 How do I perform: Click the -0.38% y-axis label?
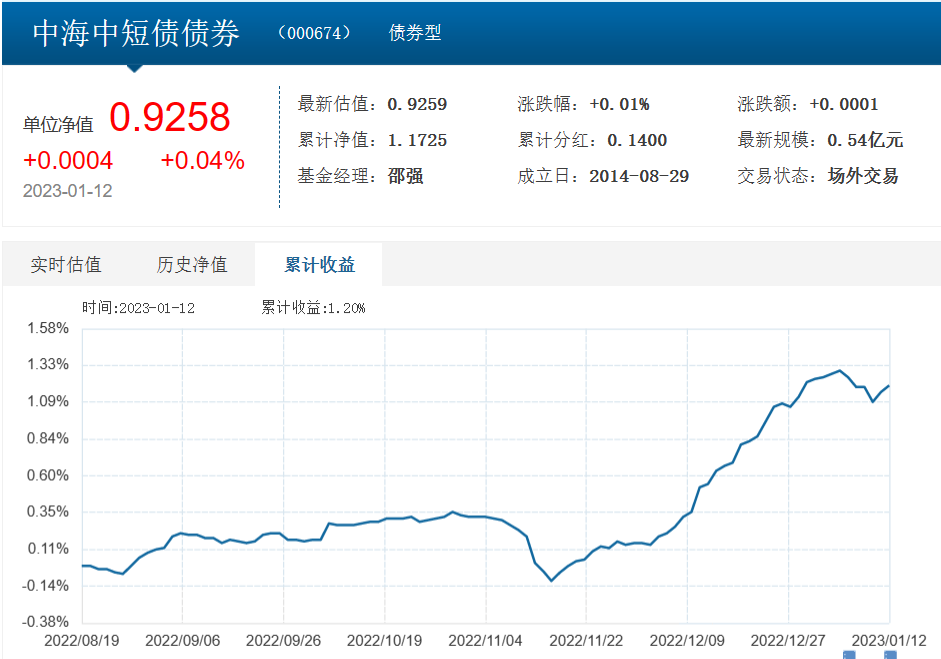click(x=46, y=622)
